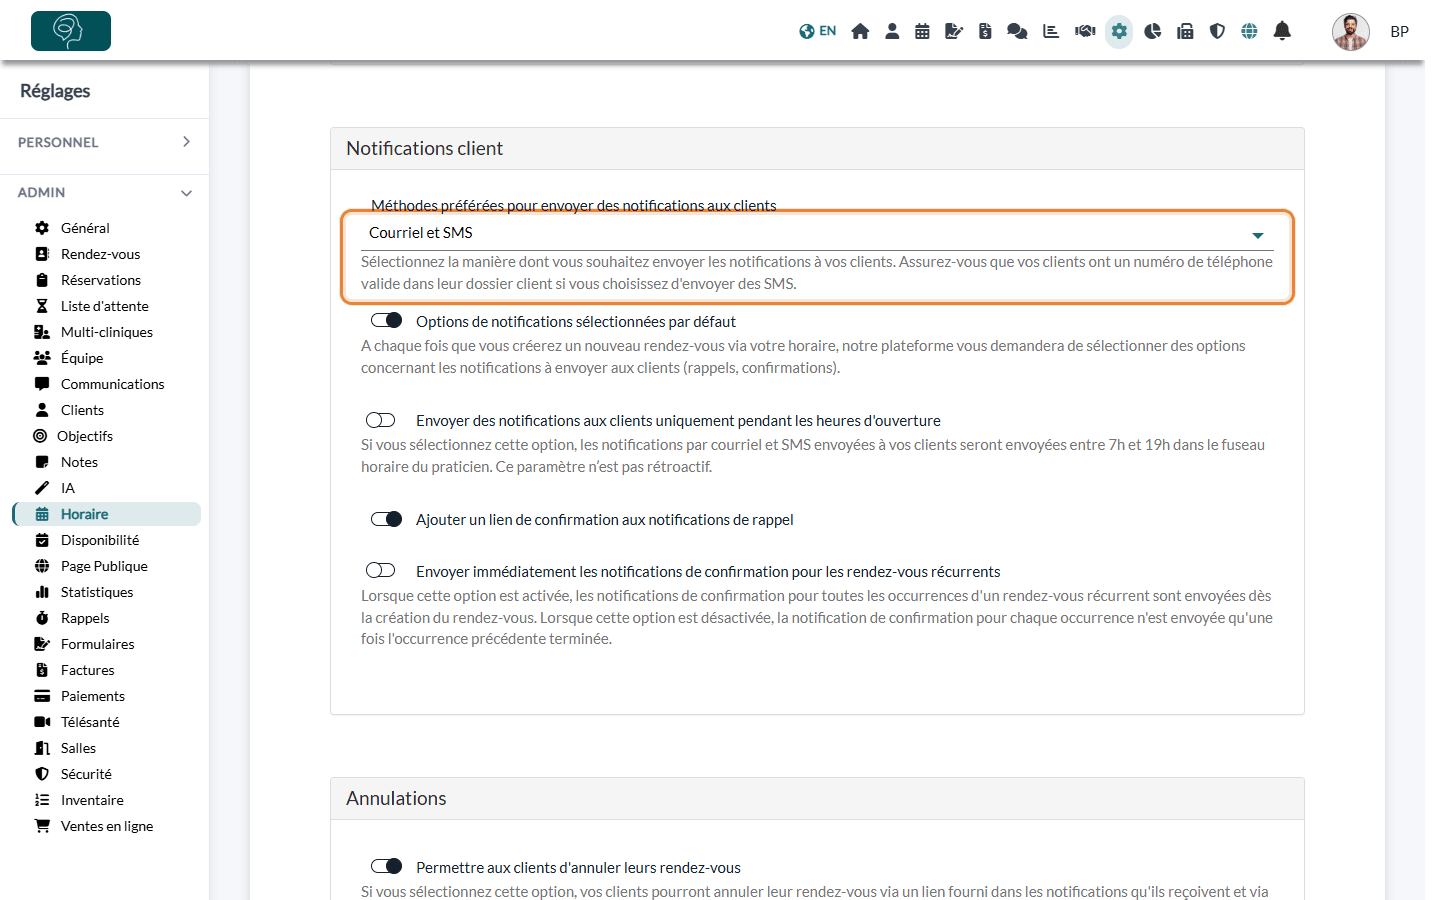Open the Objectifs target icon
Image resolution: width=1440 pixels, height=900 pixels.
(40, 436)
